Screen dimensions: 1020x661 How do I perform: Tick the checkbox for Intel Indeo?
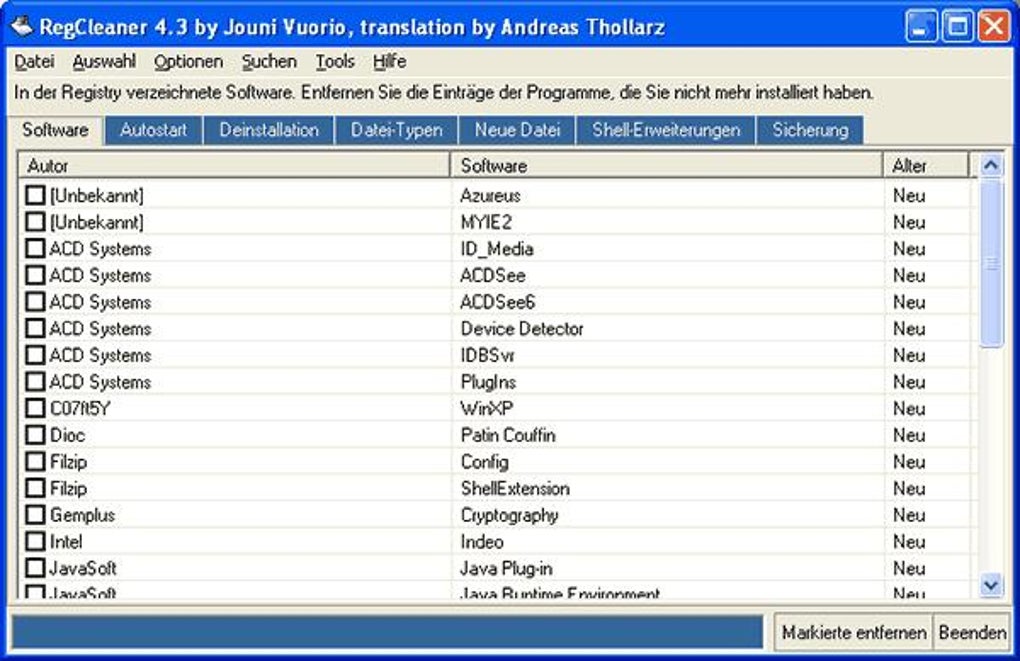coord(35,541)
